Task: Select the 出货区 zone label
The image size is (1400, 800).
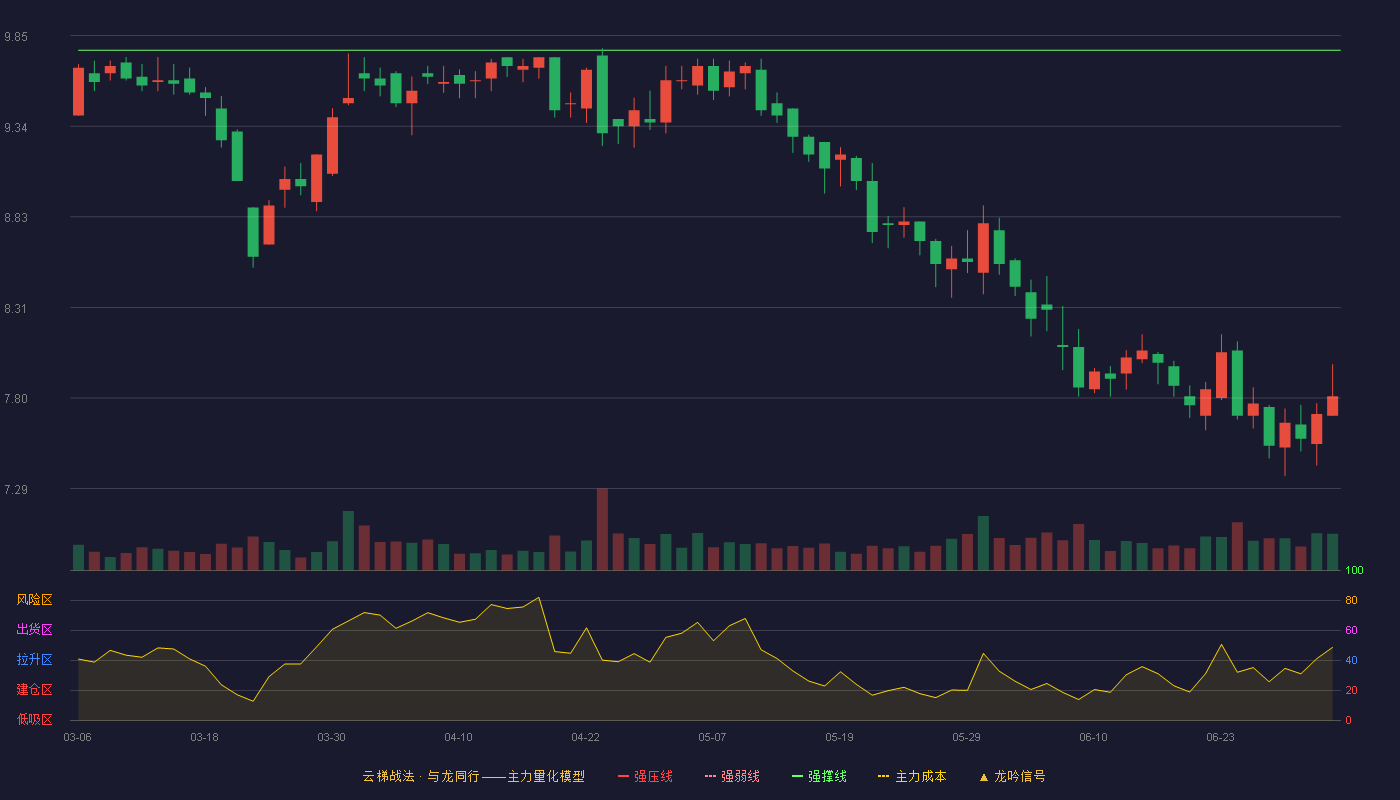Action: (34, 630)
